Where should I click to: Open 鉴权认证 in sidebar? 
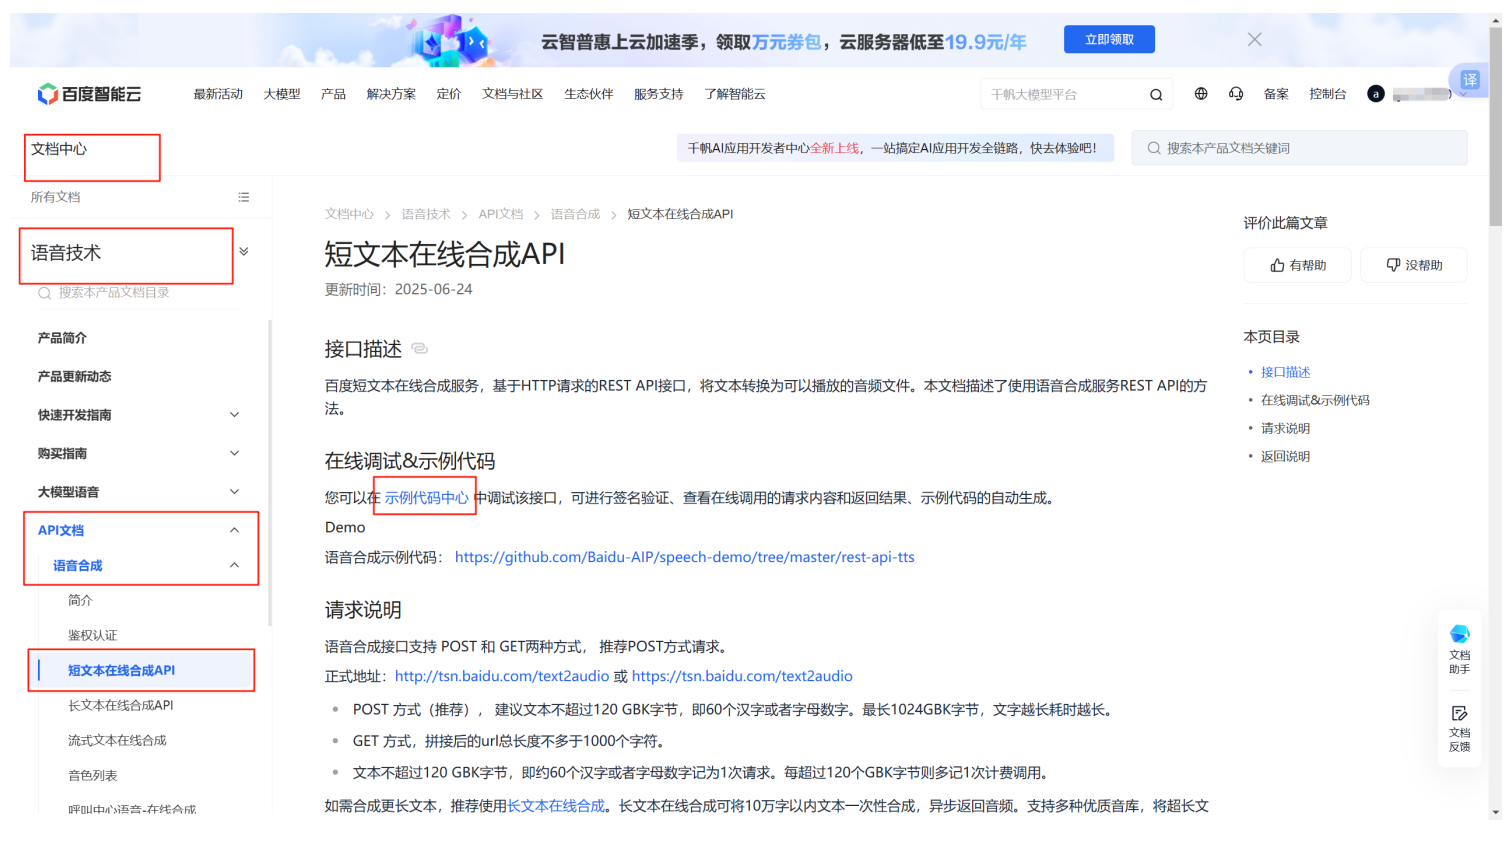(x=92, y=635)
